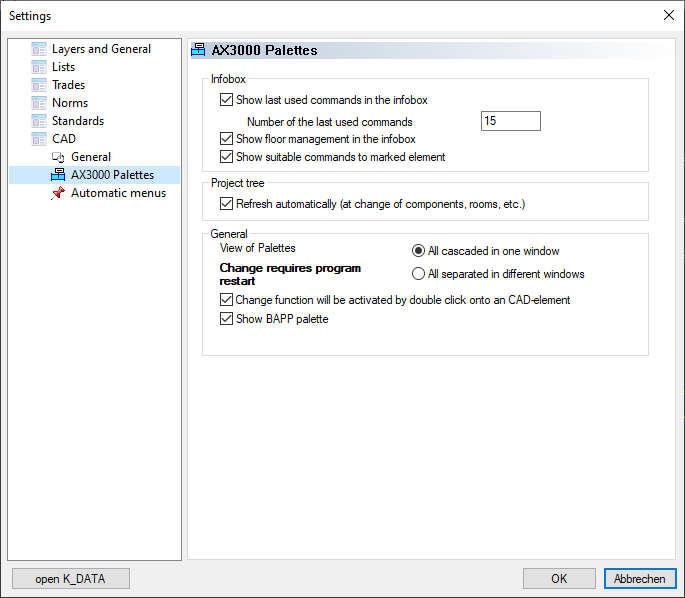Click the Norms tree icon
Viewport: 685px width, 598px height.
(39, 103)
